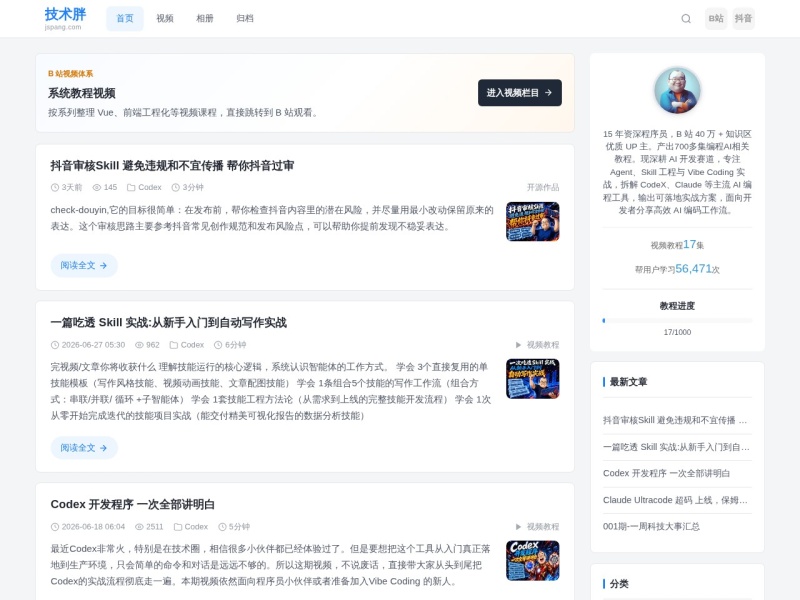Image resolution: width=800 pixels, height=600 pixels.
Task: Open the 相册 nav item
Action: pos(205,18)
